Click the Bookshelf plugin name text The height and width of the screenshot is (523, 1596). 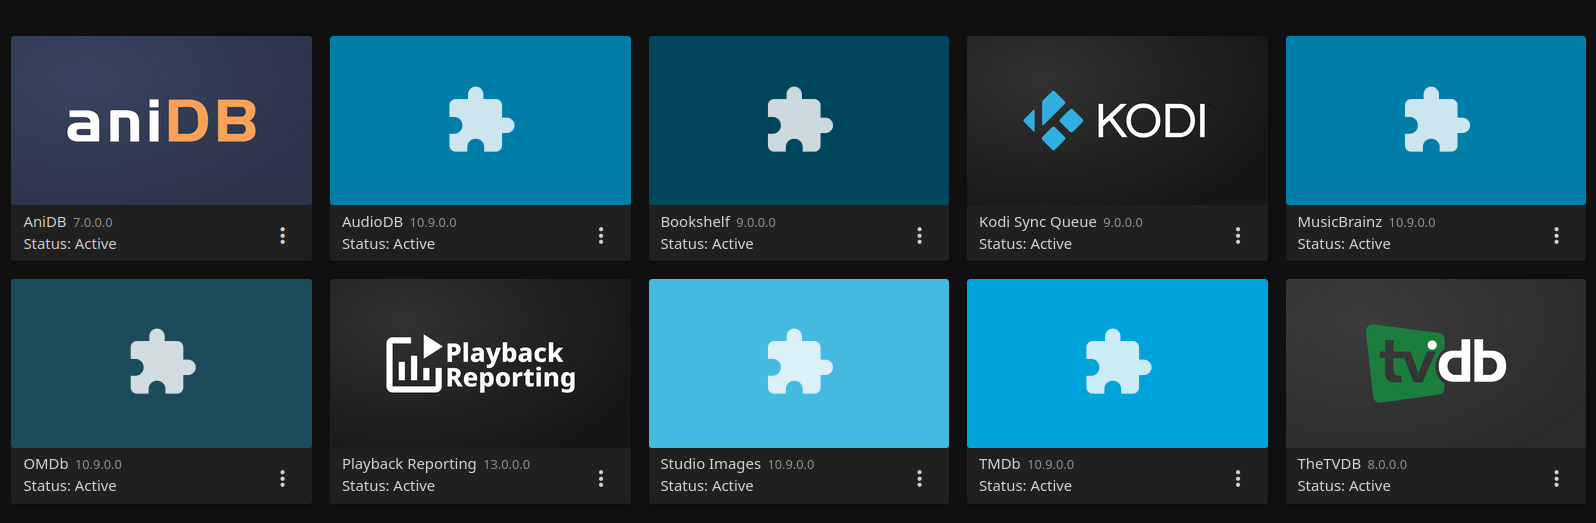[x=695, y=222]
